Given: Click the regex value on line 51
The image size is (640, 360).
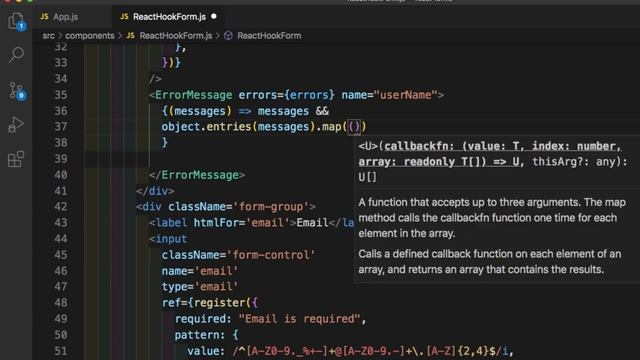Looking at the screenshot, I should [371, 351].
